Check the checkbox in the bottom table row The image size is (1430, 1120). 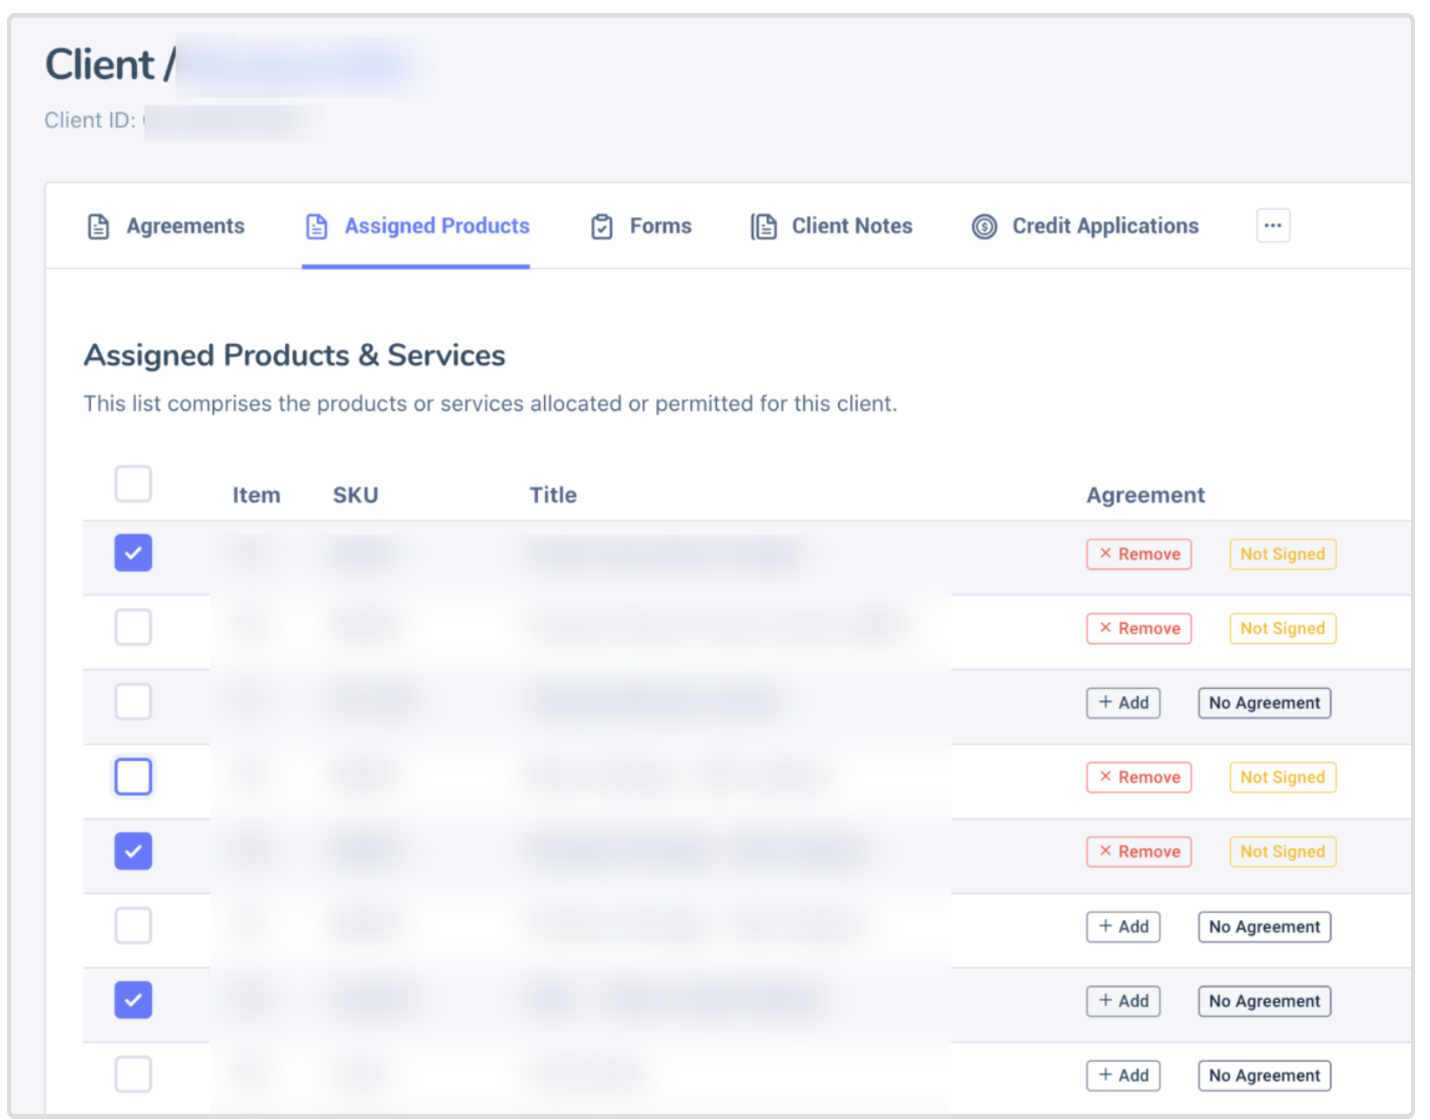coord(133,1073)
